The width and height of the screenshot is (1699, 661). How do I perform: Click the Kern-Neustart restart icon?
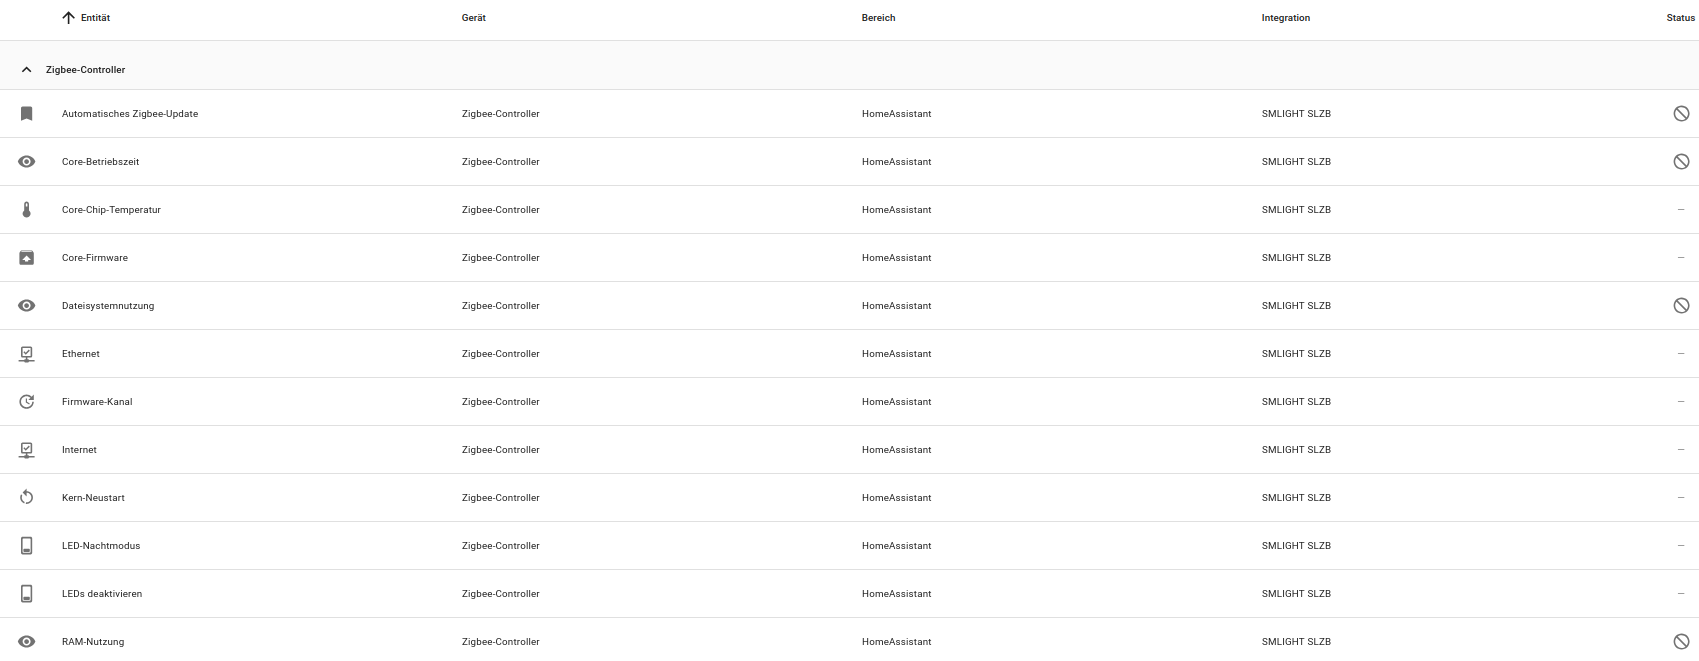tap(27, 498)
